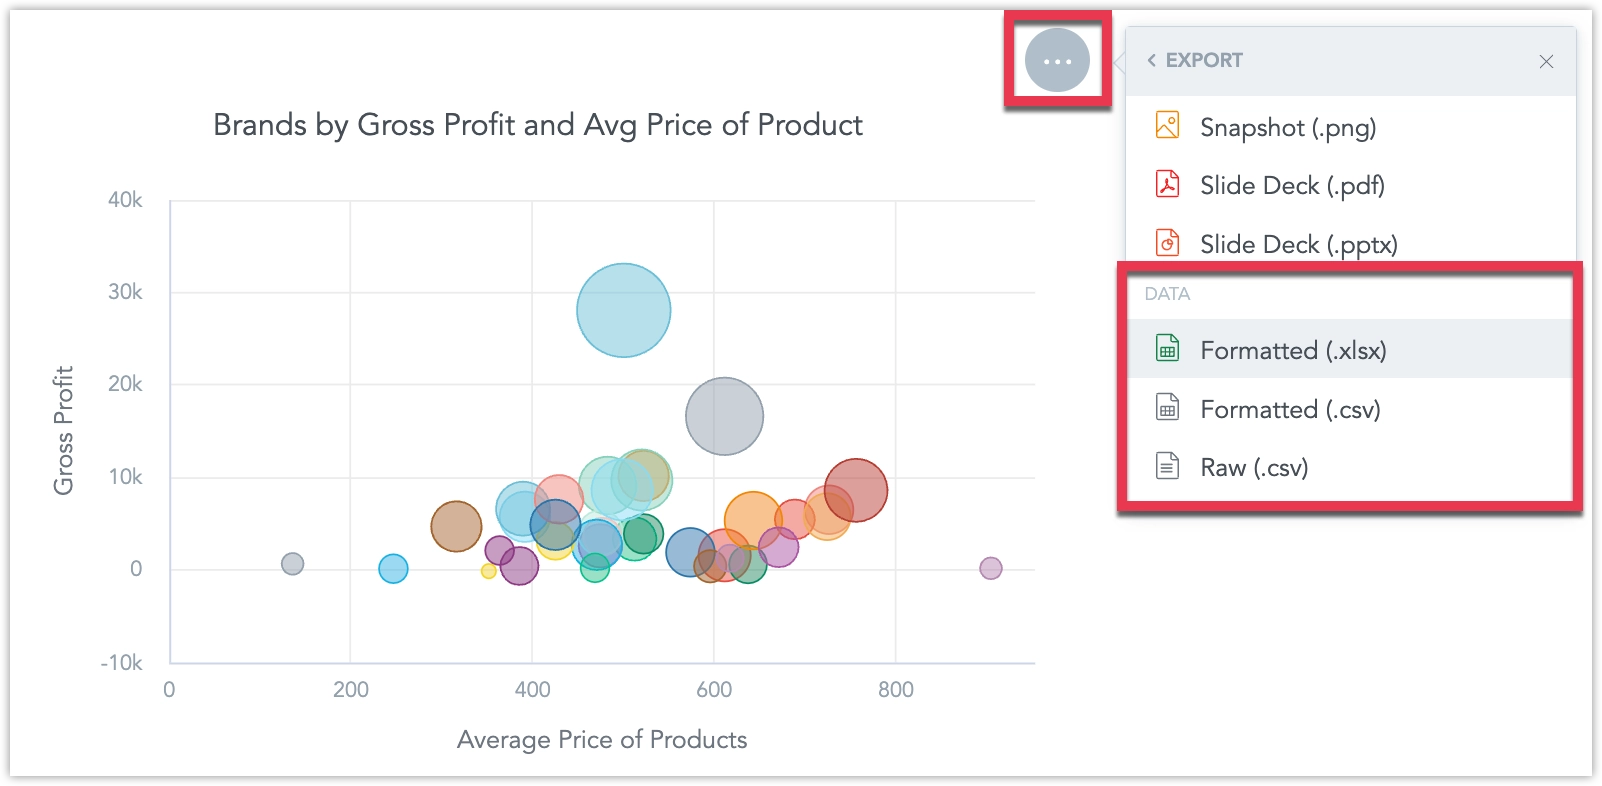Go back using the Export chevron arrow
The image size is (1602, 786).
click(x=1151, y=60)
